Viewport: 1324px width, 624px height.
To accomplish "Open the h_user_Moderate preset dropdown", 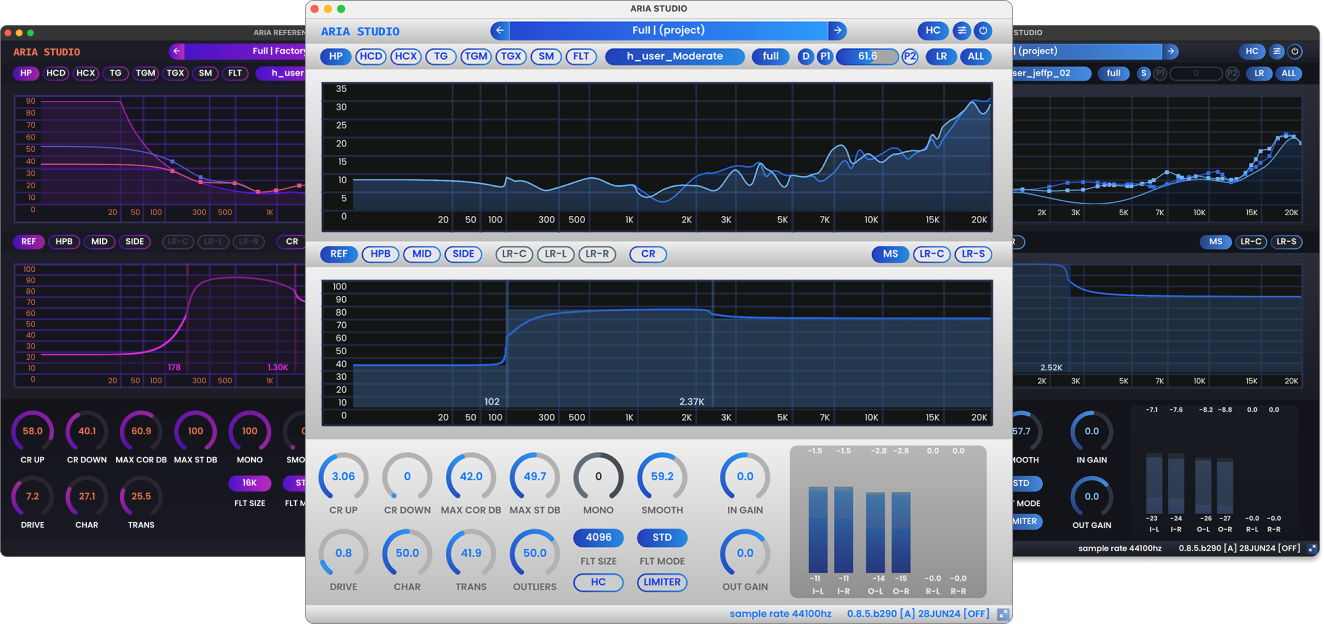I will (675, 57).
